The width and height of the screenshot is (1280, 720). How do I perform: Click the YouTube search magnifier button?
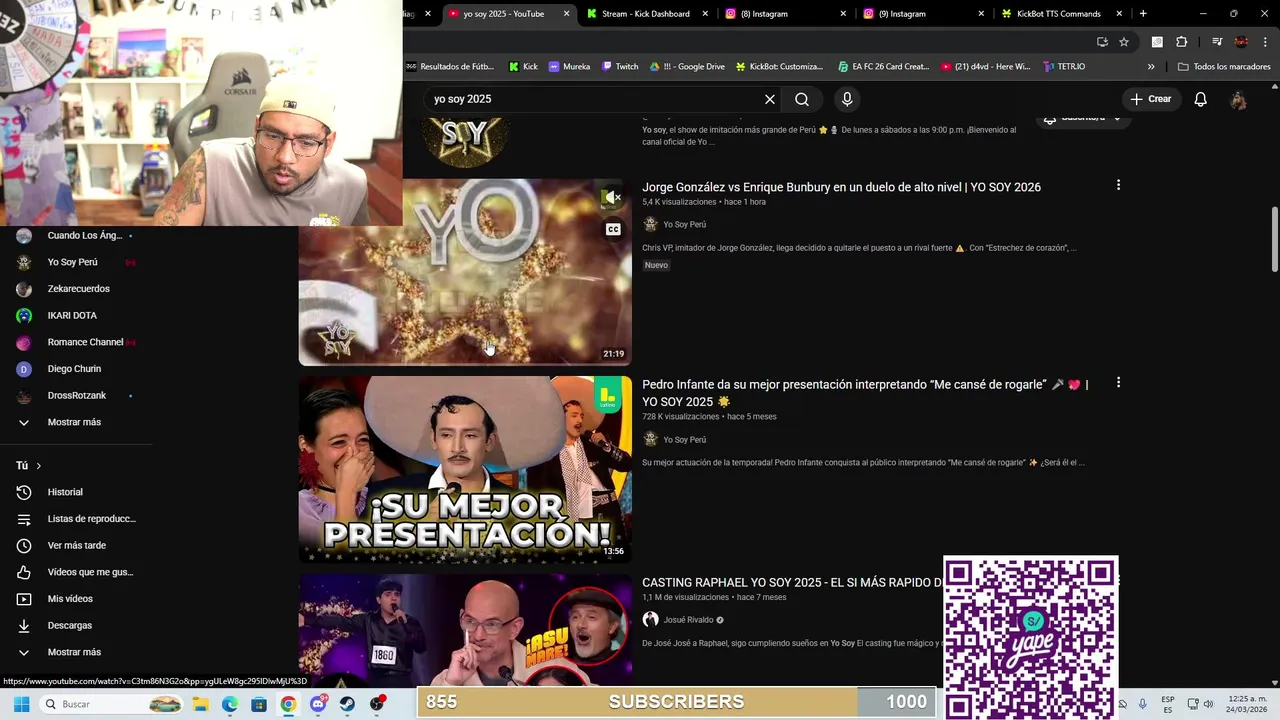[802, 99]
